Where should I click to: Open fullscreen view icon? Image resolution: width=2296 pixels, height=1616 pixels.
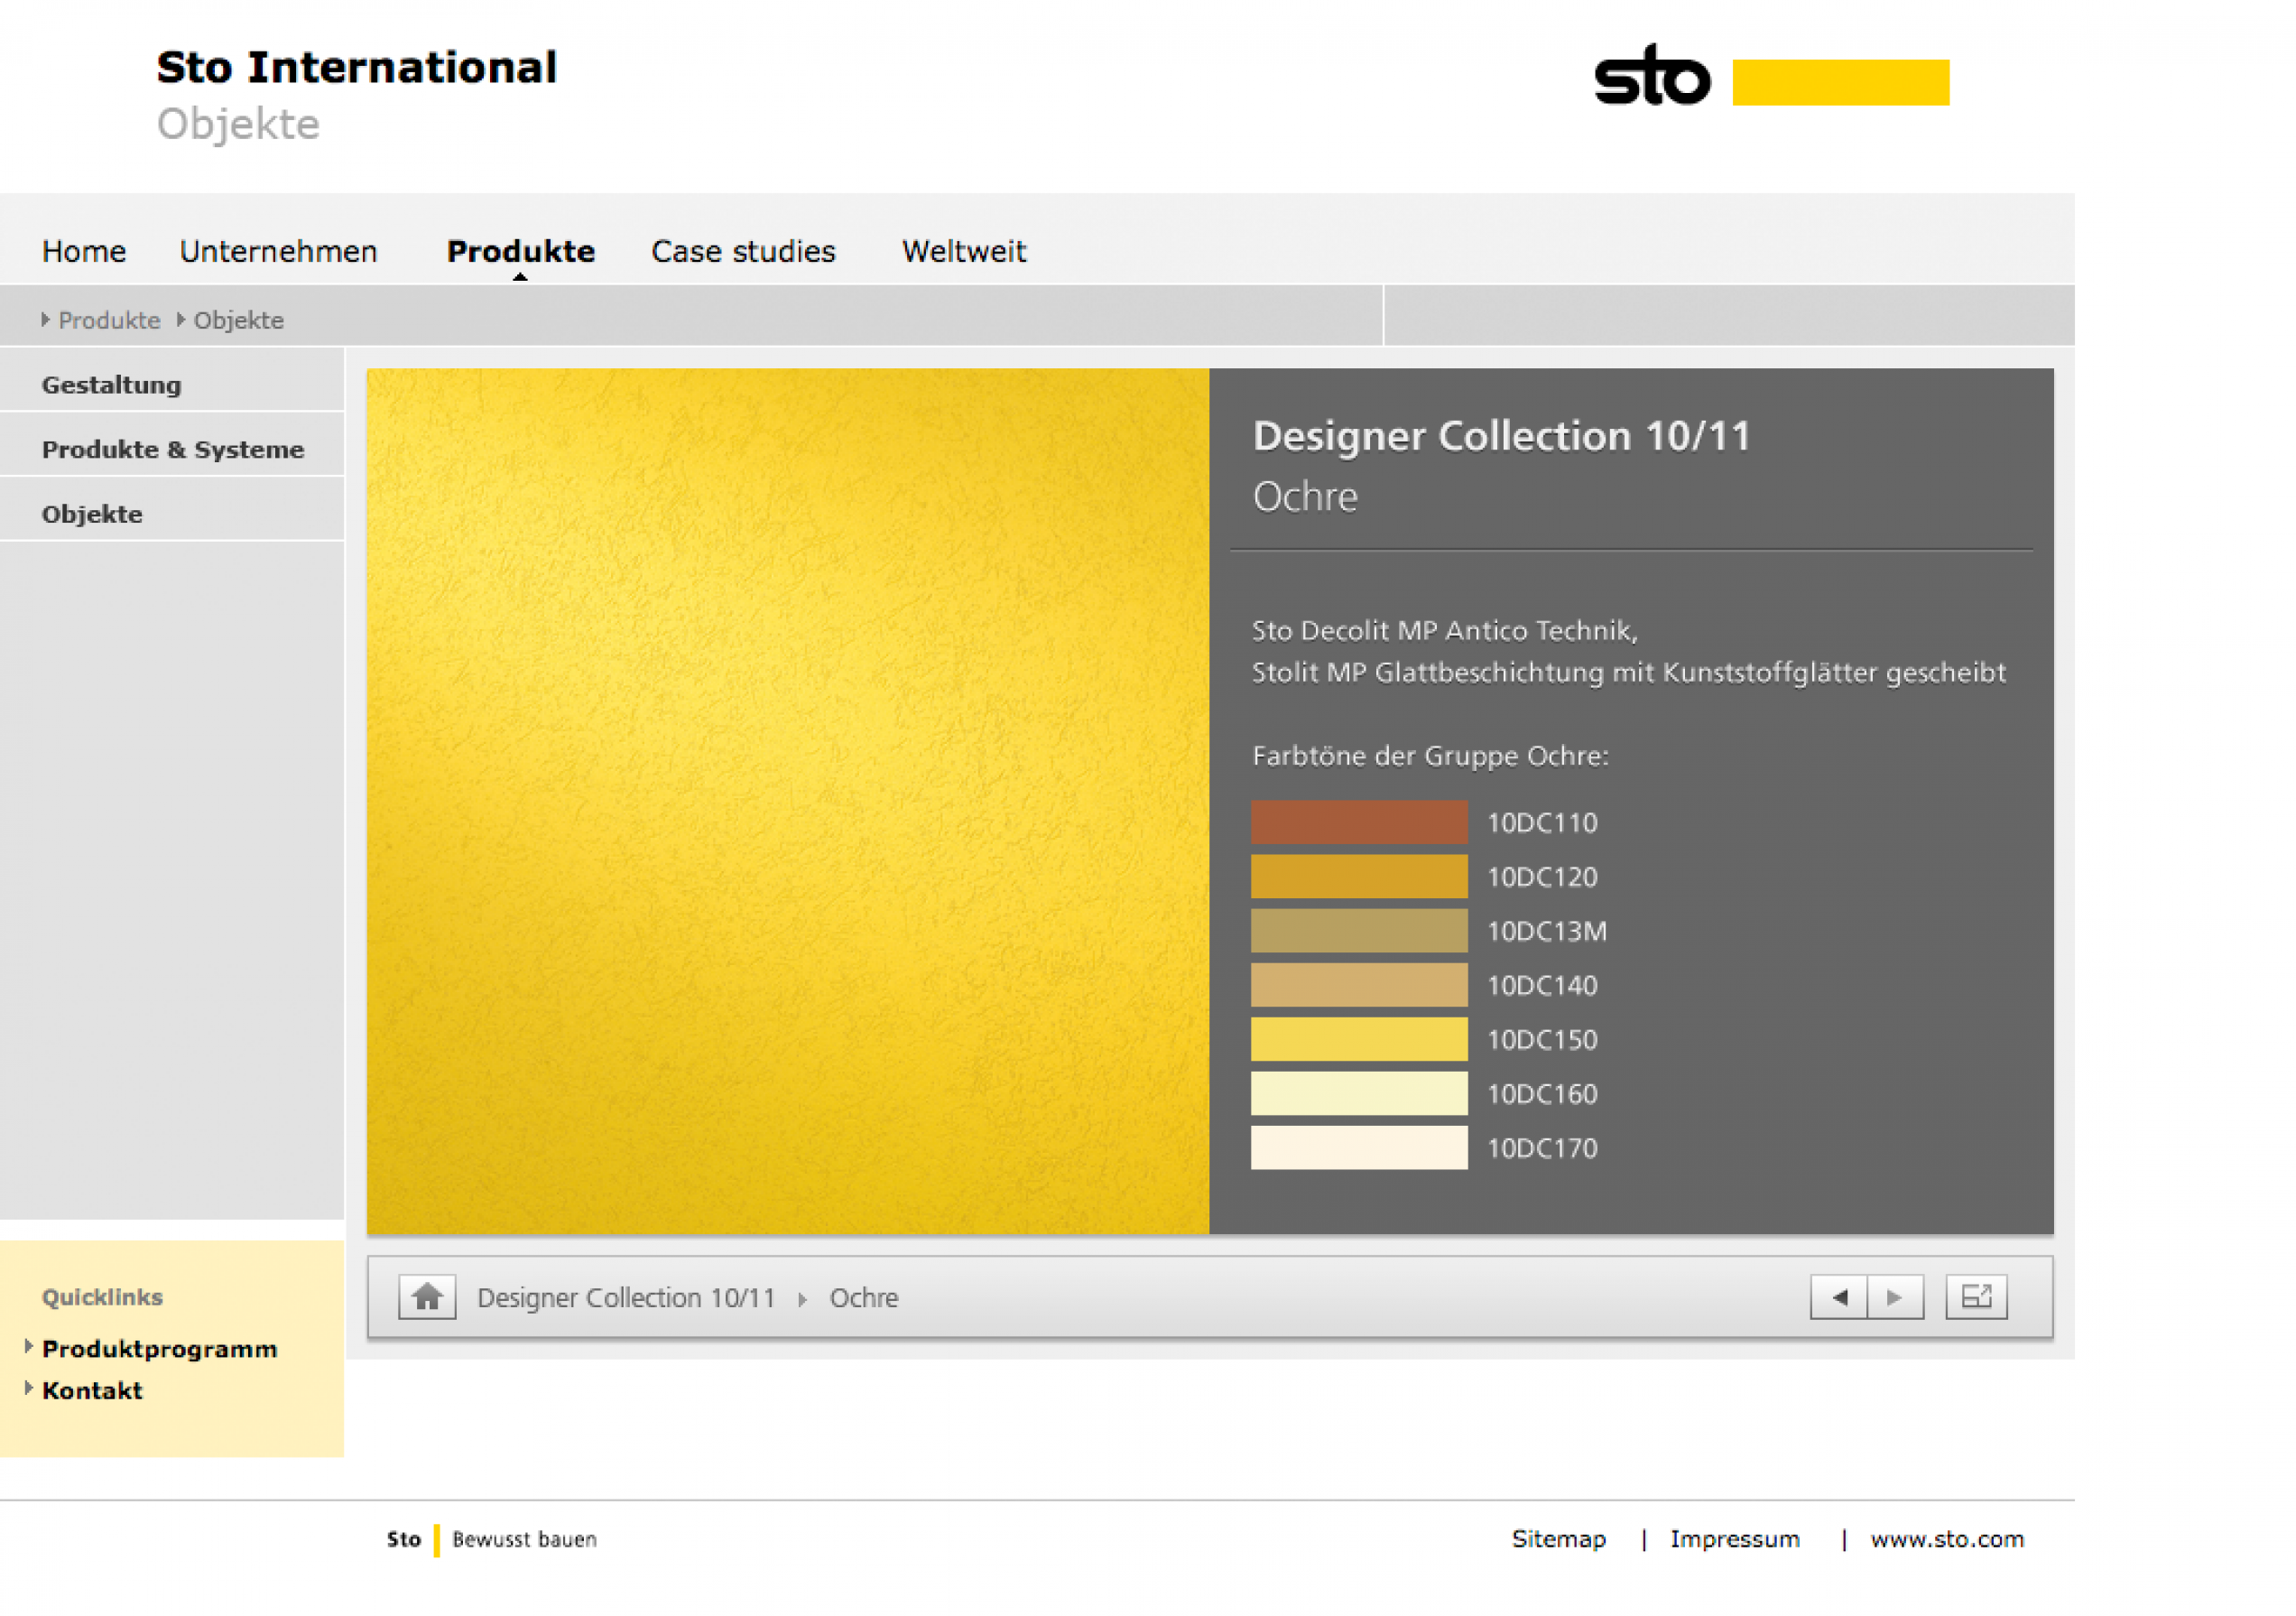coord(1976,1297)
